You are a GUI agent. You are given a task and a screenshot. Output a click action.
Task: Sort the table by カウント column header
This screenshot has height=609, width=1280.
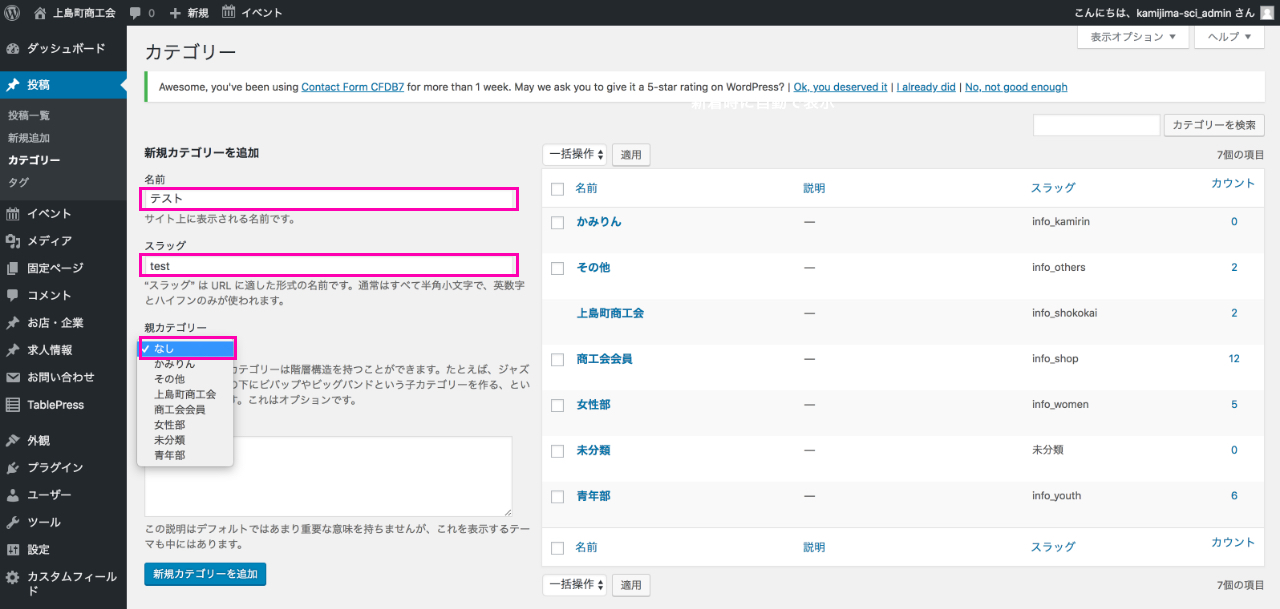point(1232,183)
